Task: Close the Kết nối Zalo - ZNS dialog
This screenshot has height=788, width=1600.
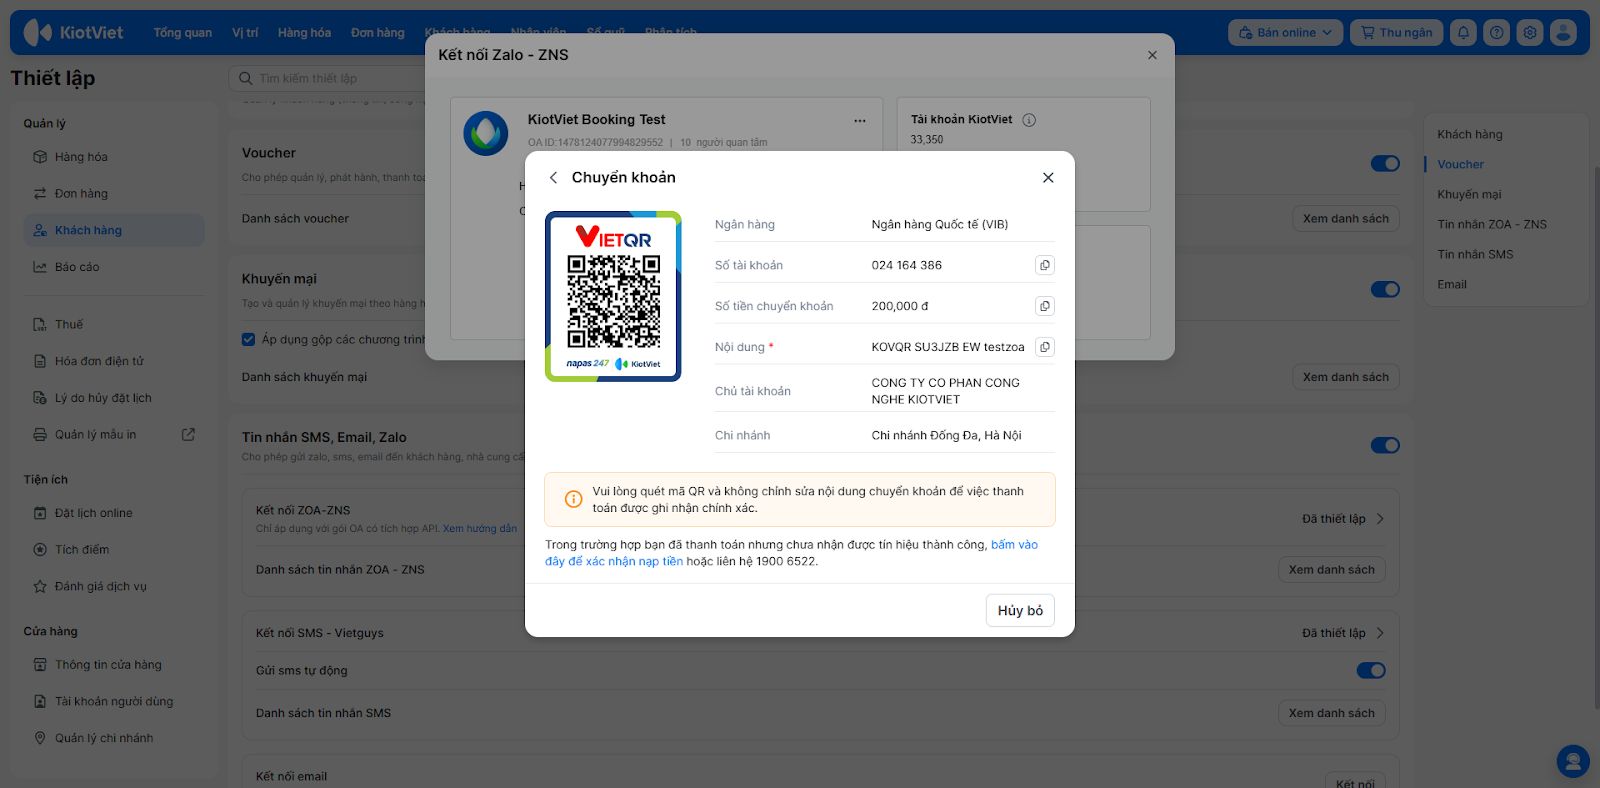Action: 1152,55
